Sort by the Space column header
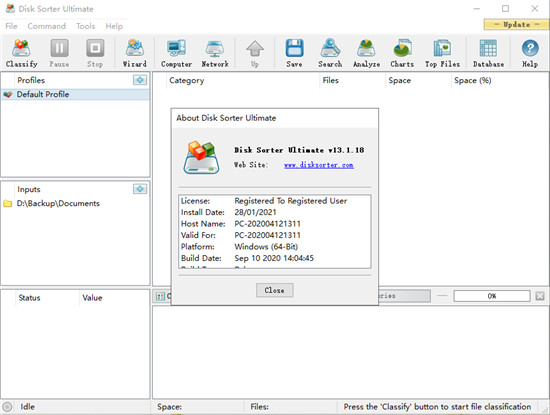 pos(399,80)
